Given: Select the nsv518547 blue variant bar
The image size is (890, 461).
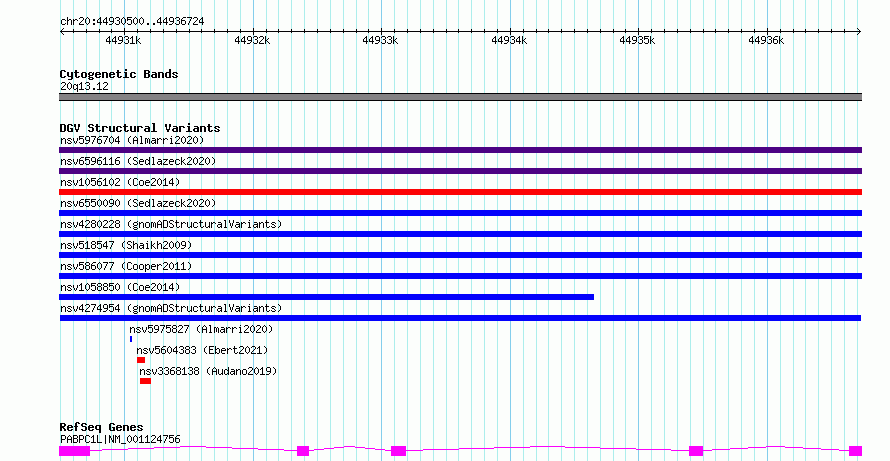Looking at the screenshot, I should tap(460, 255).
